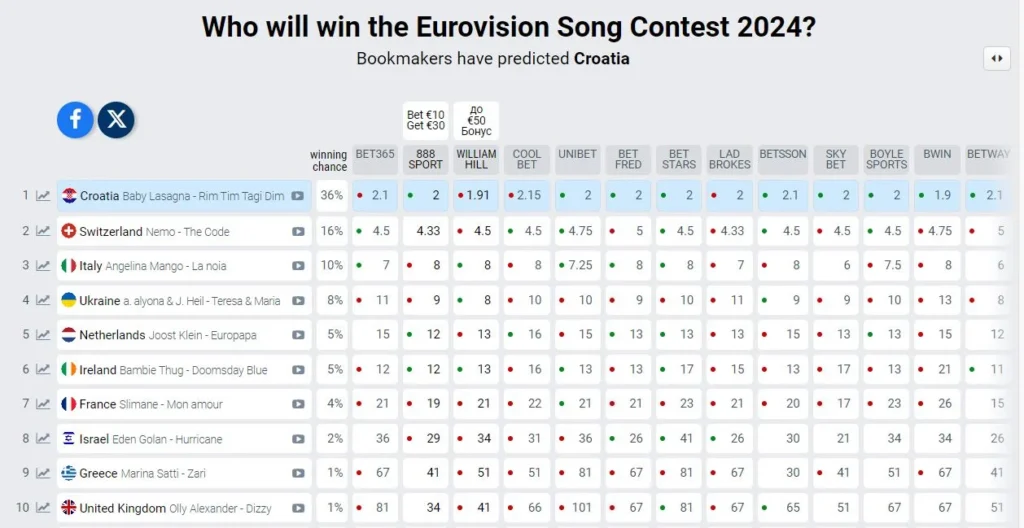The width and height of the screenshot is (1024, 528).
Task: Open the odds history chart for Greece
Action: pyautogui.click(x=44, y=473)
